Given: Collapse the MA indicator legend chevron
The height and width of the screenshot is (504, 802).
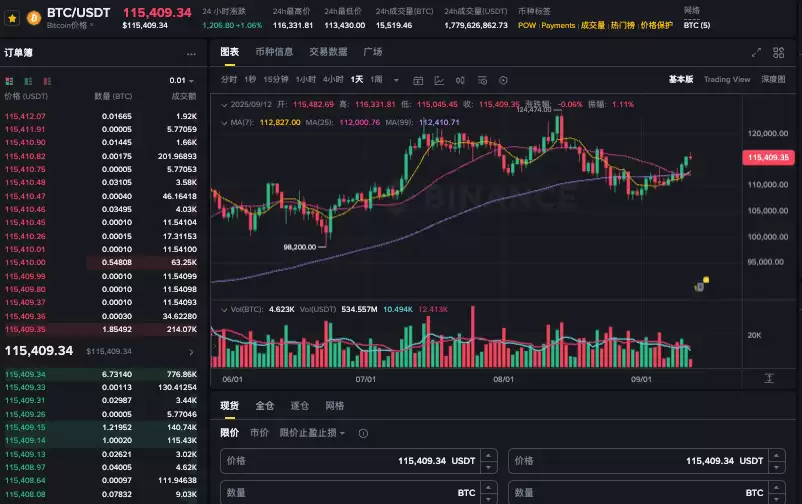Looking at the screenshot, I should (x=224, y=123).
